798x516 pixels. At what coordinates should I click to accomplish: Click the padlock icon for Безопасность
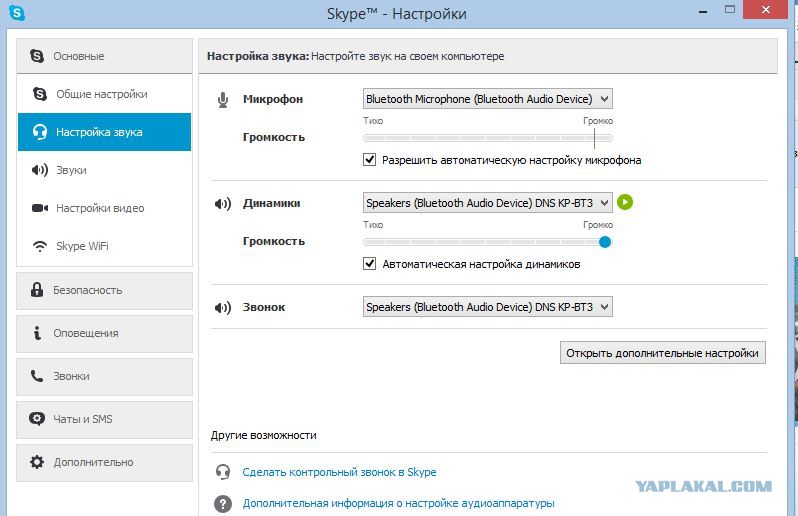coord(37,290)
